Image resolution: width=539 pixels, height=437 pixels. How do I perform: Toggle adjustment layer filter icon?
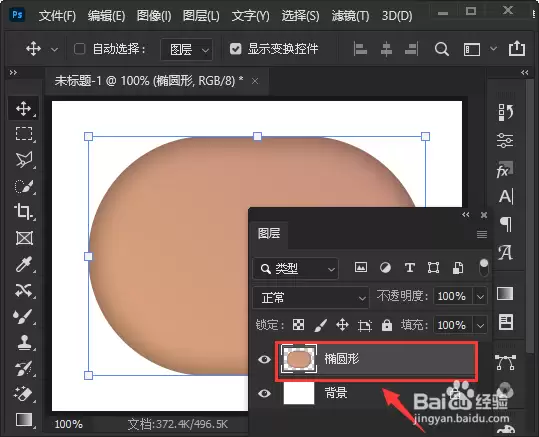pyautogui.click(x=385, y=267)
